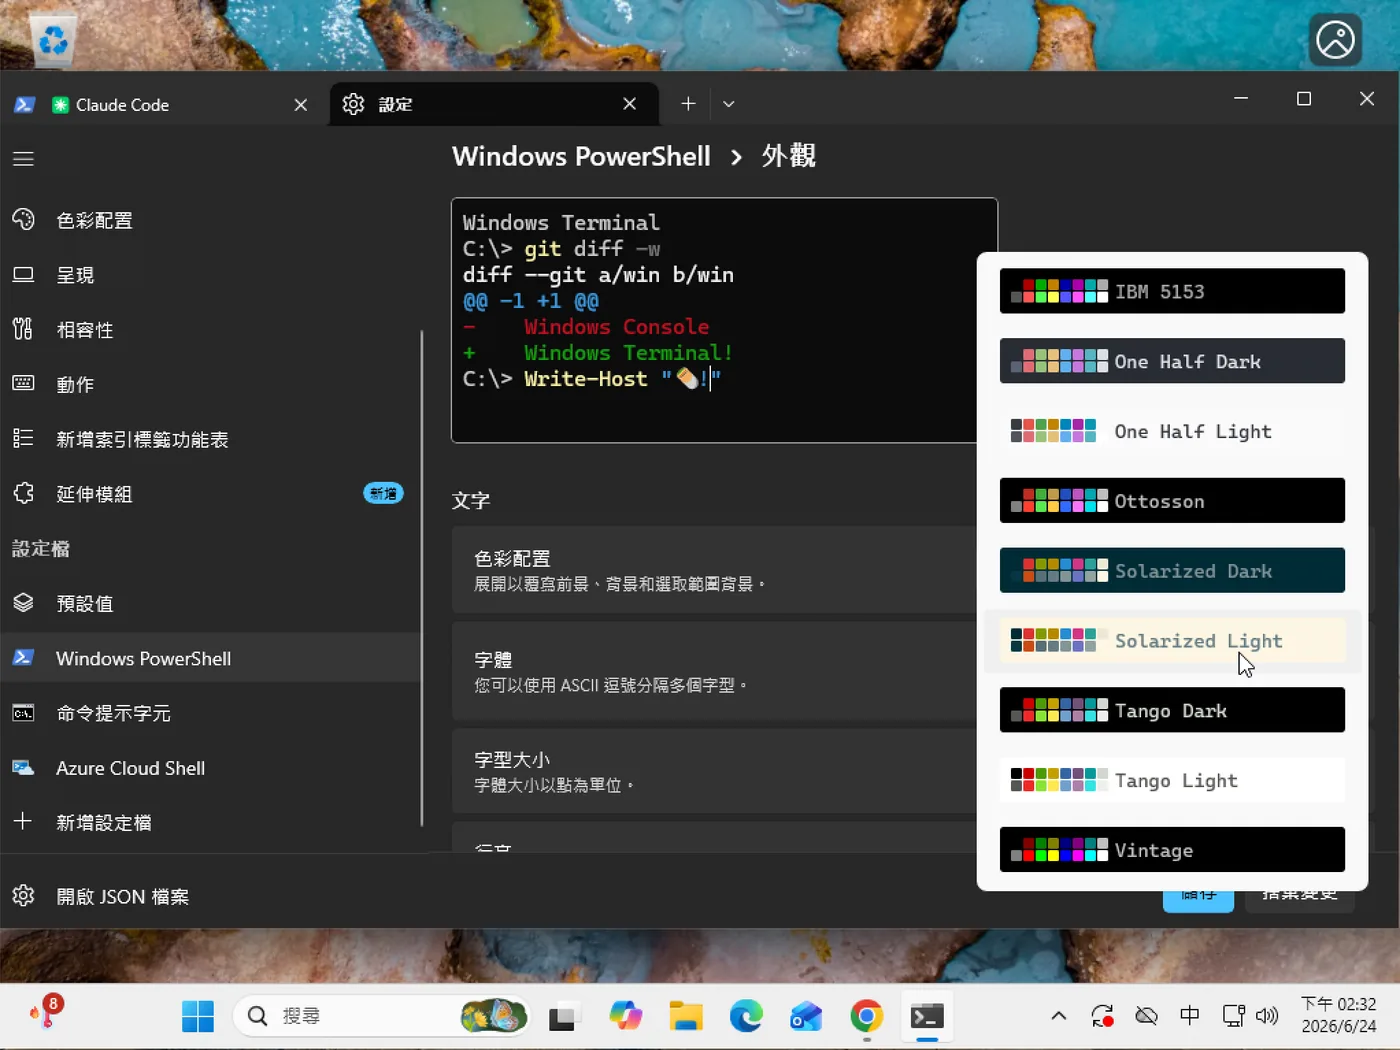
Task: Expand the 色彩配置 setting card
Action: pos(714,570)
